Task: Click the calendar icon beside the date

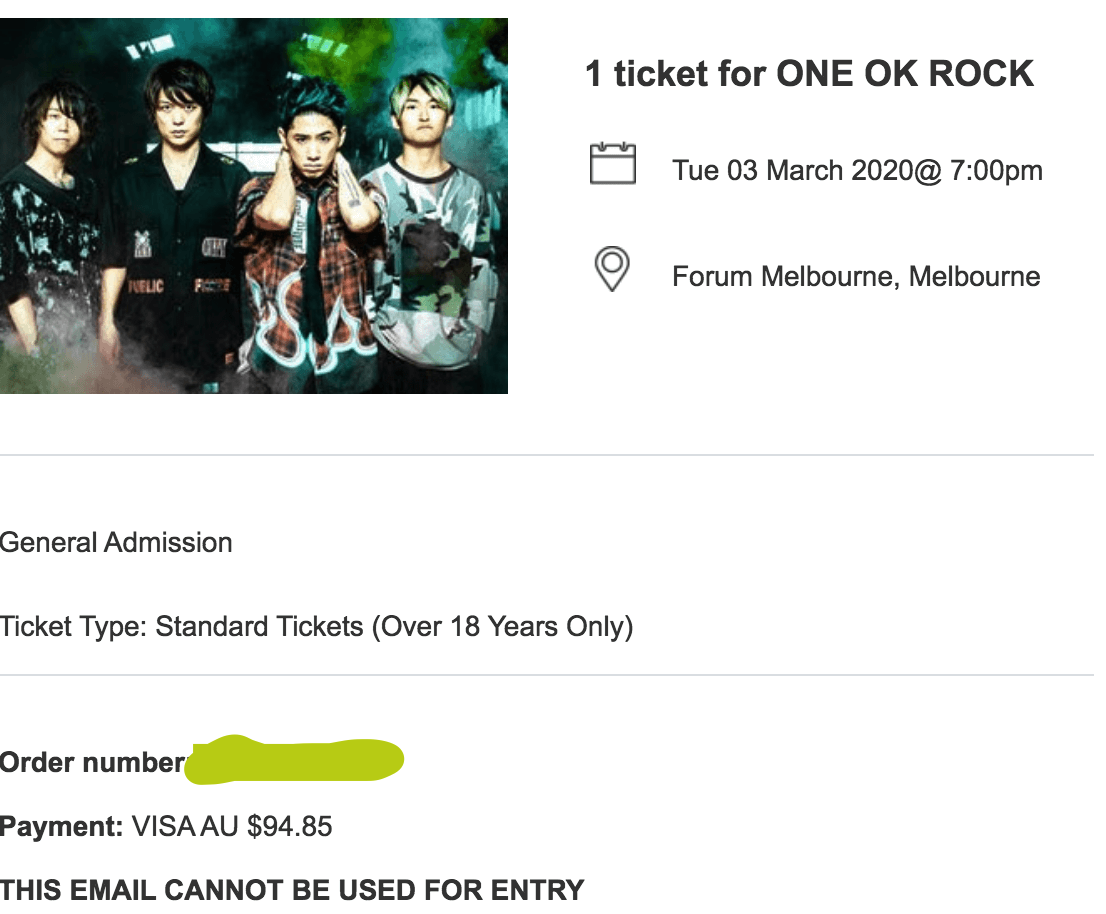Action: pos(612,163)
